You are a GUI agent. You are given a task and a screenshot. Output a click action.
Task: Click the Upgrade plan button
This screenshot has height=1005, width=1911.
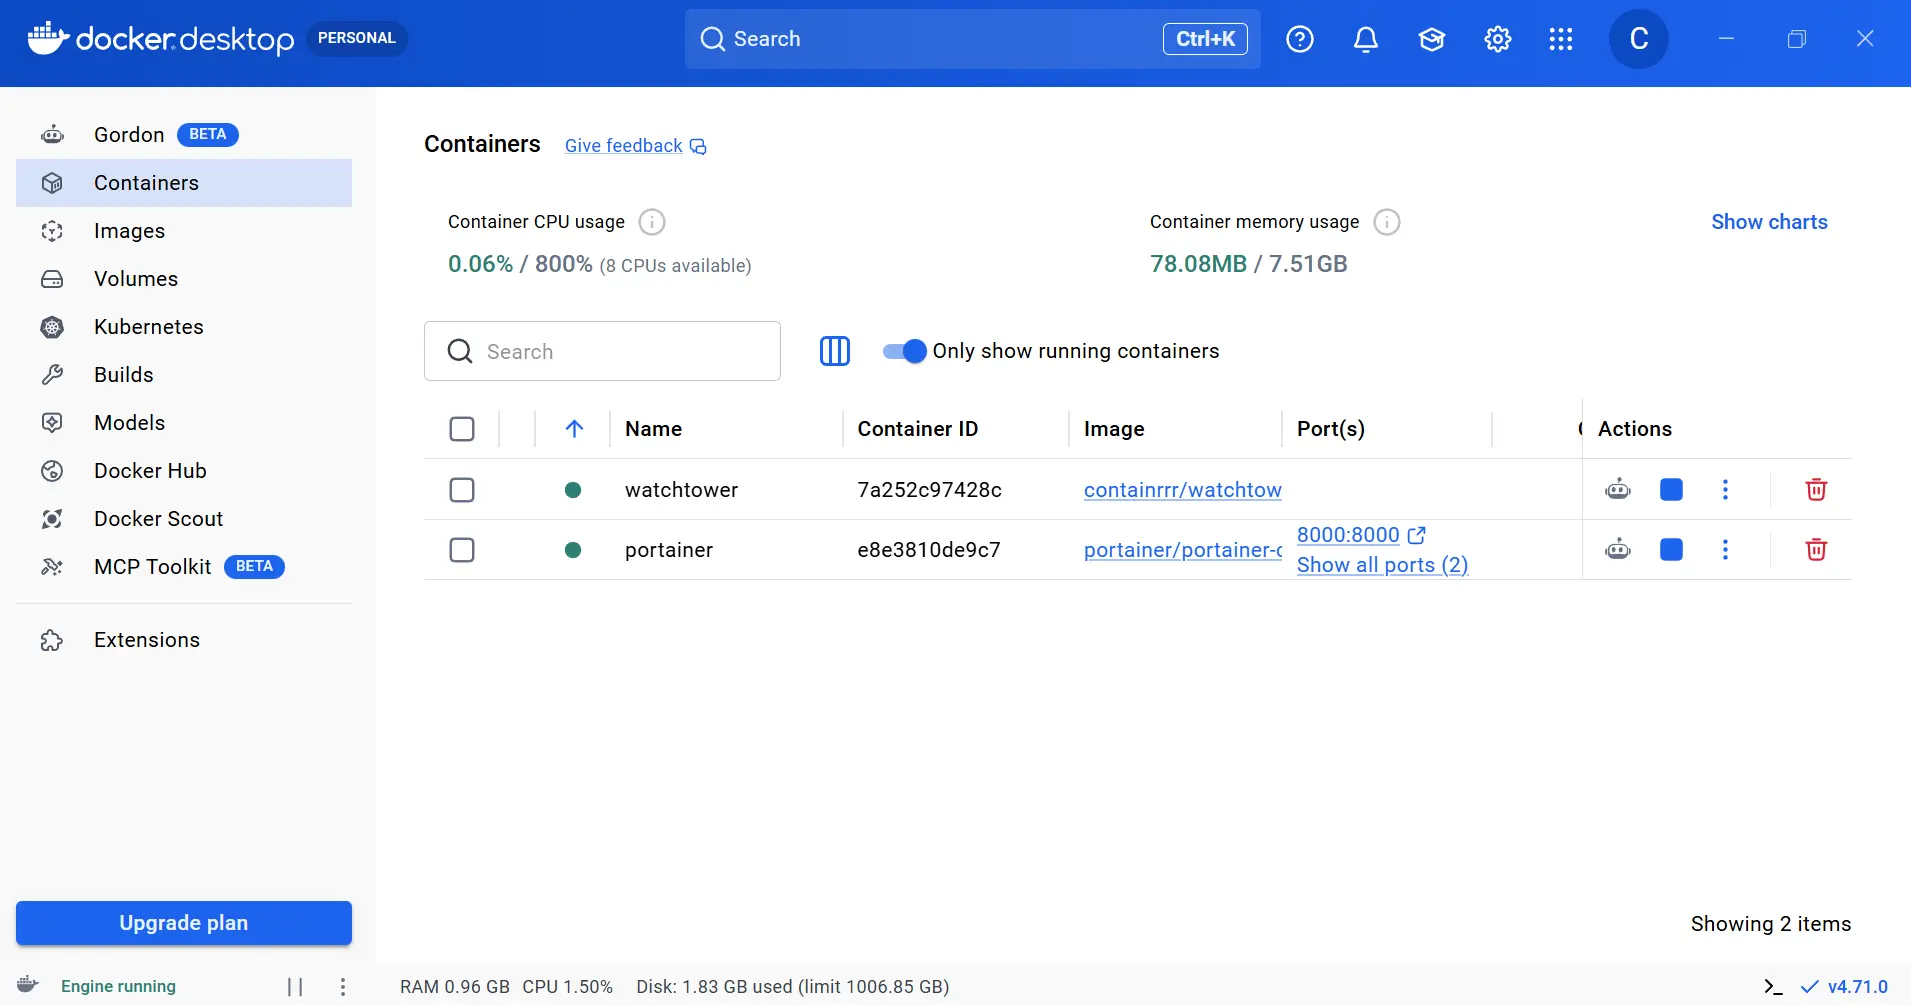184,923
